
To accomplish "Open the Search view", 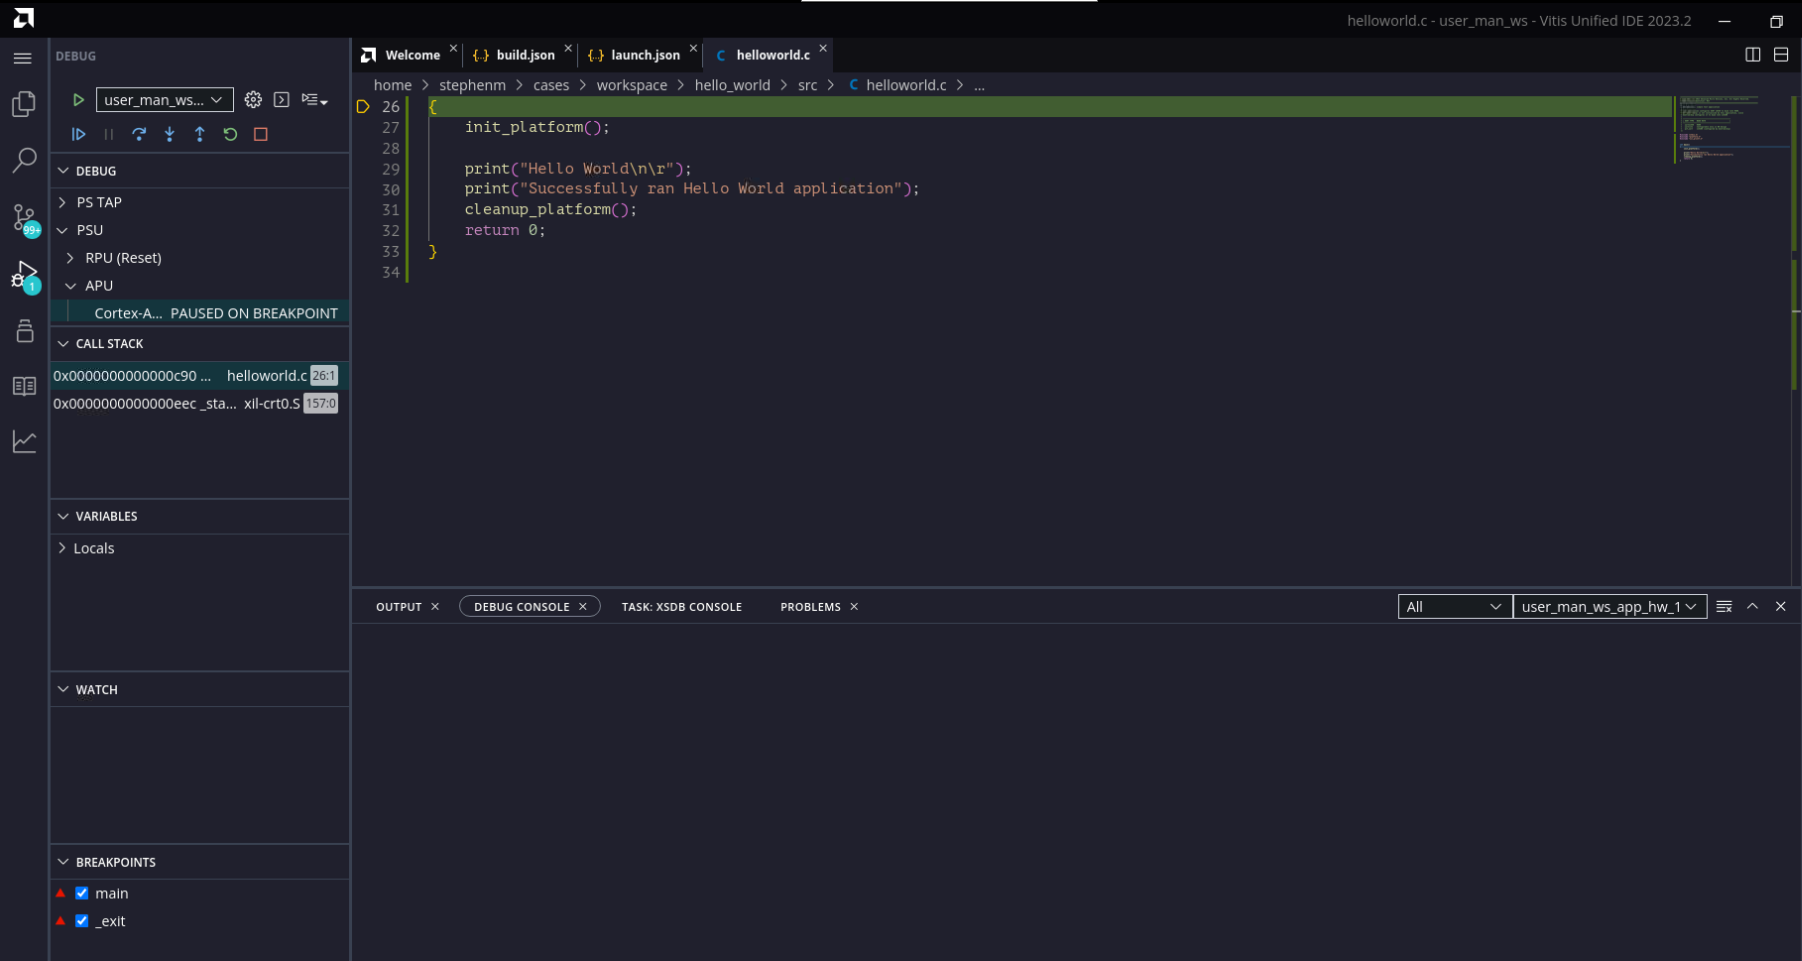I will point(24,160).
